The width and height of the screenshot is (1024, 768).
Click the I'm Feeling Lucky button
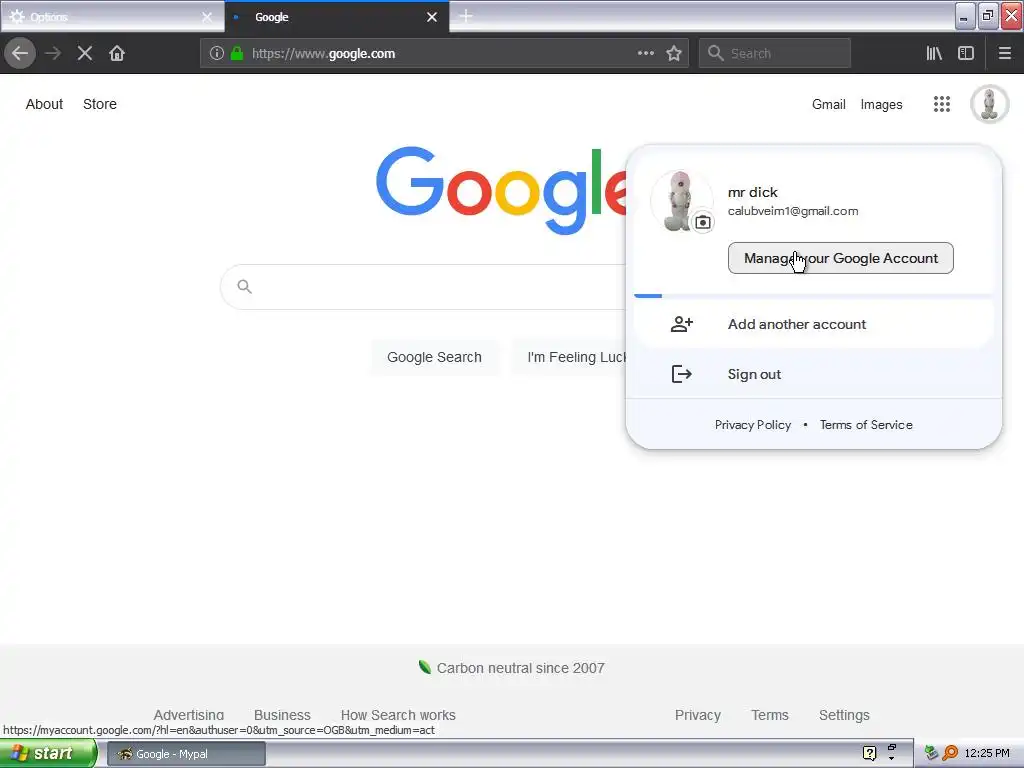568,357
